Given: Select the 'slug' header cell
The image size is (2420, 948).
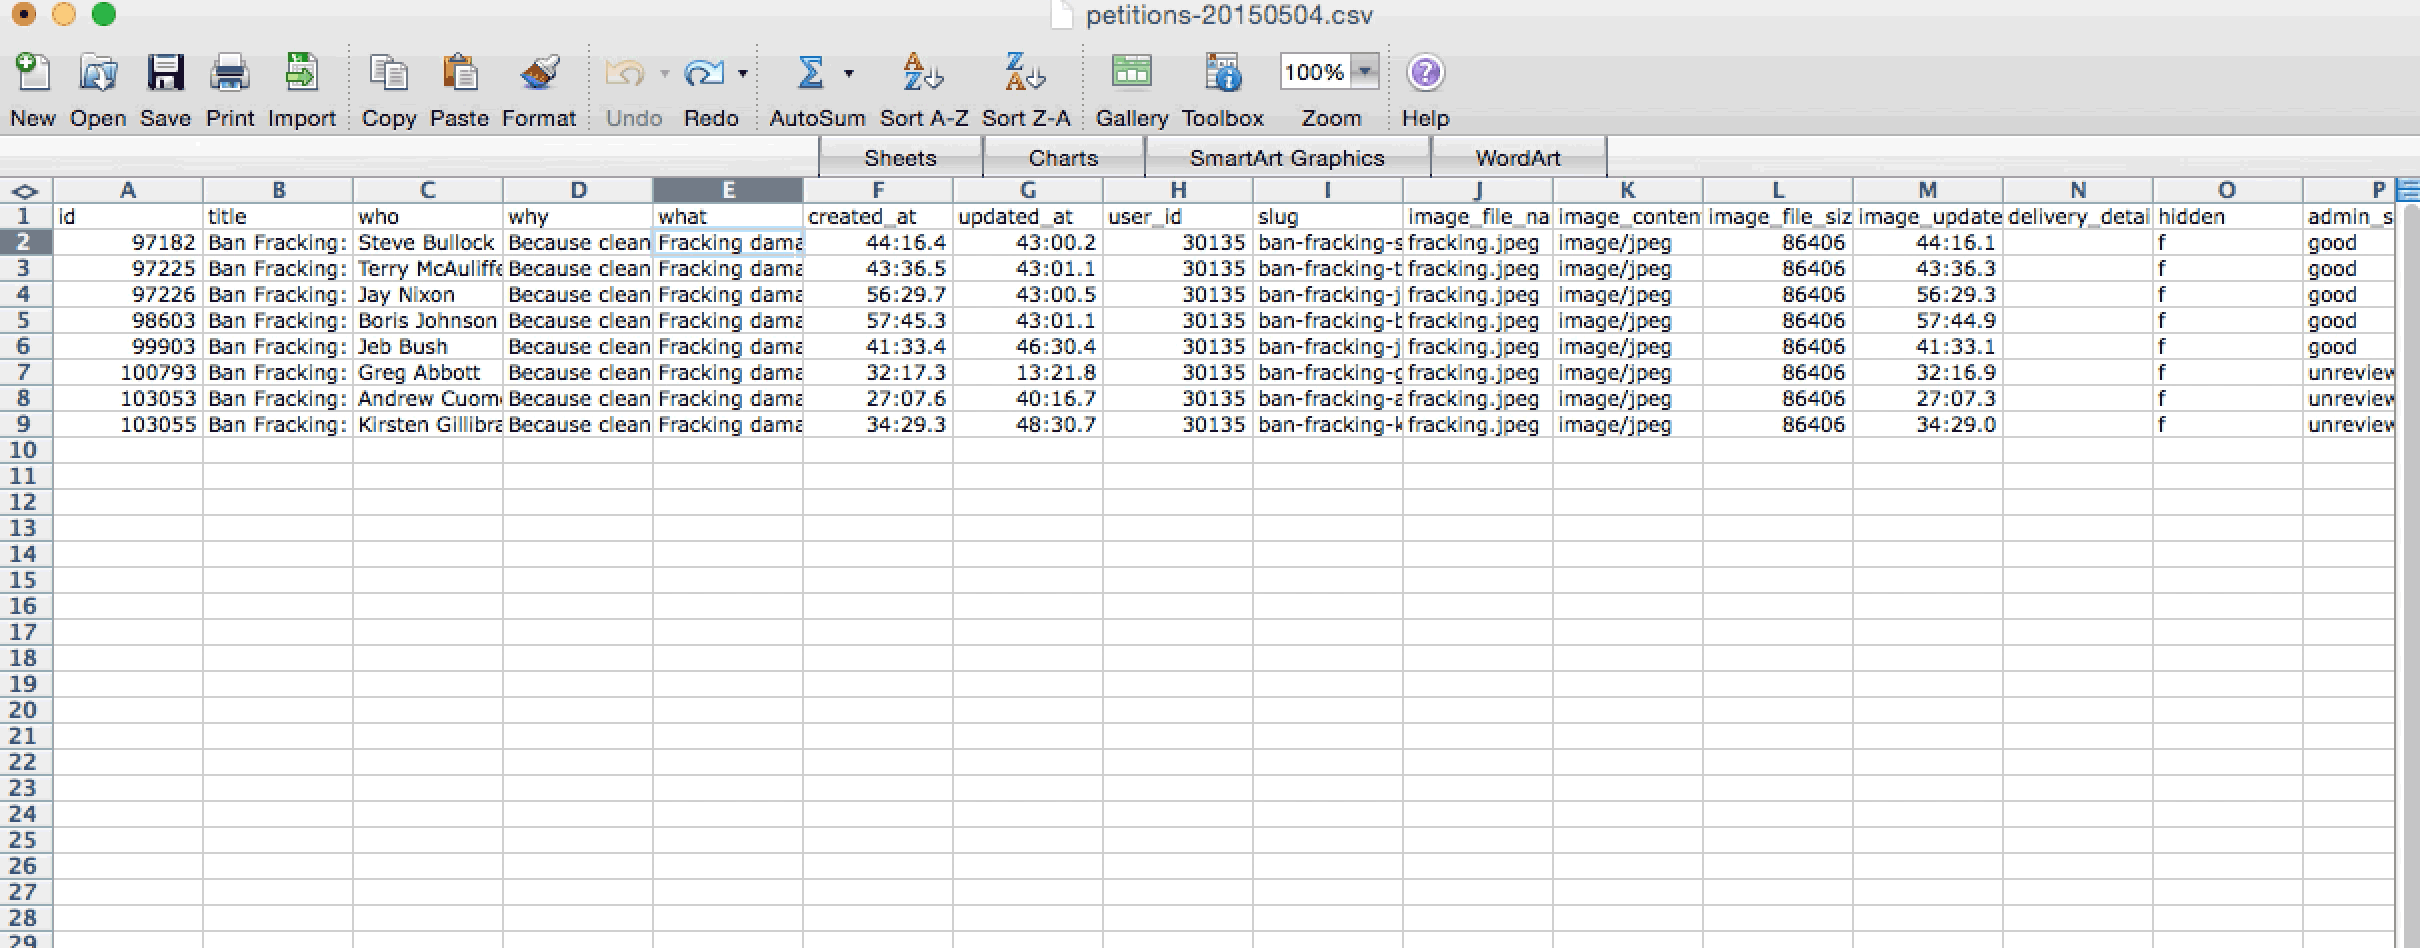Looking at the screenshot, I should click(x=1328, y=217).
